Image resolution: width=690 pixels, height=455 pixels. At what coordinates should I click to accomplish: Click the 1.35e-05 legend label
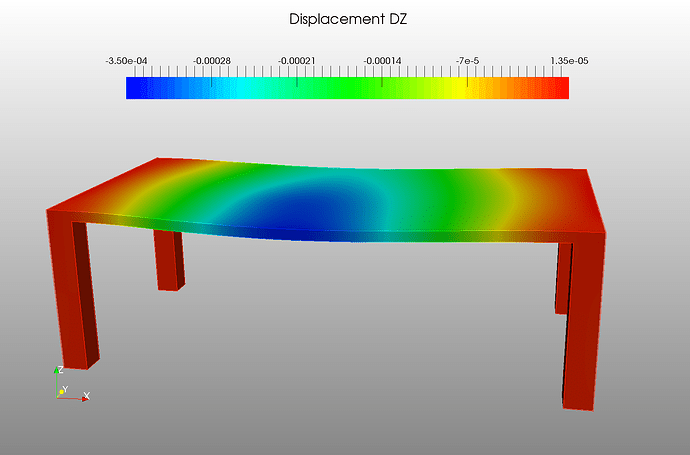569,61
